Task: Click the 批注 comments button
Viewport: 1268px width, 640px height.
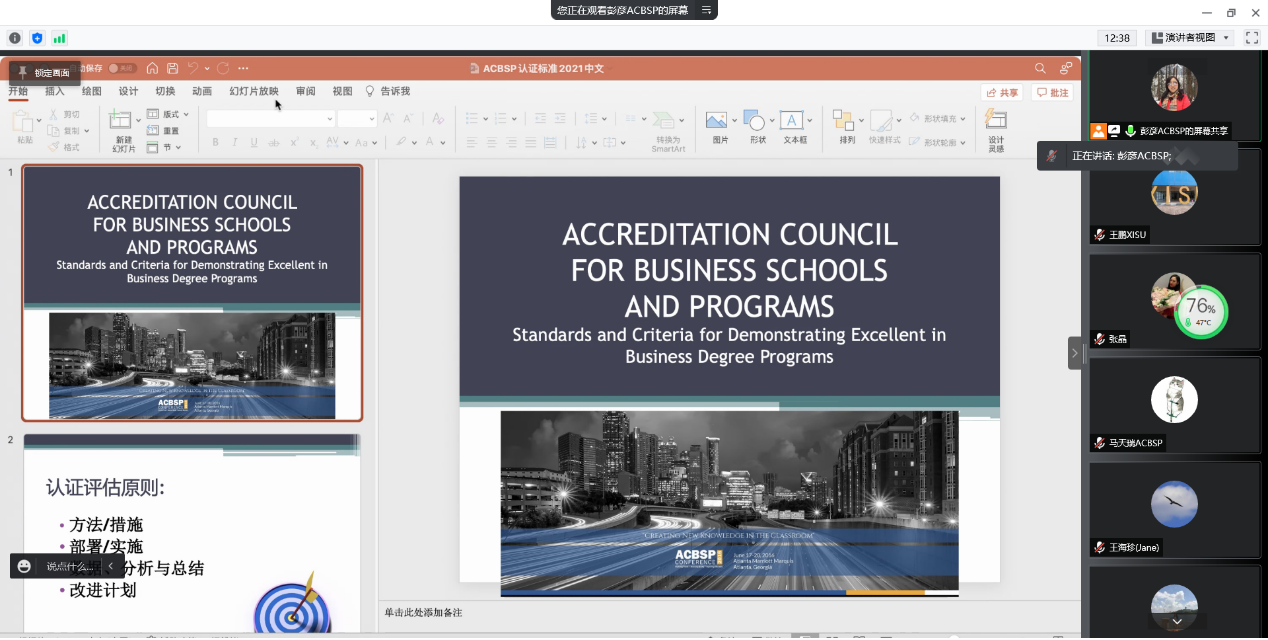Action: (1053, 93)
